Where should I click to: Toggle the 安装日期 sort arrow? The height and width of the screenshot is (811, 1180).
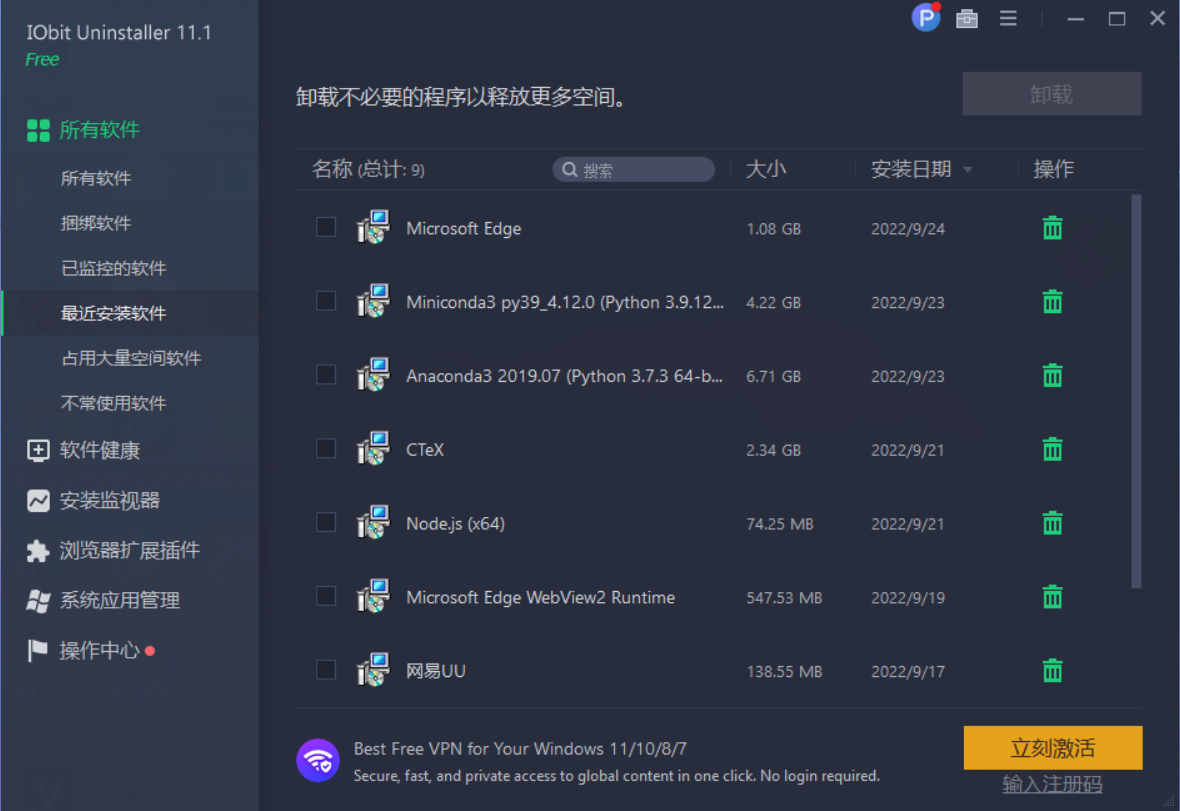968,170
